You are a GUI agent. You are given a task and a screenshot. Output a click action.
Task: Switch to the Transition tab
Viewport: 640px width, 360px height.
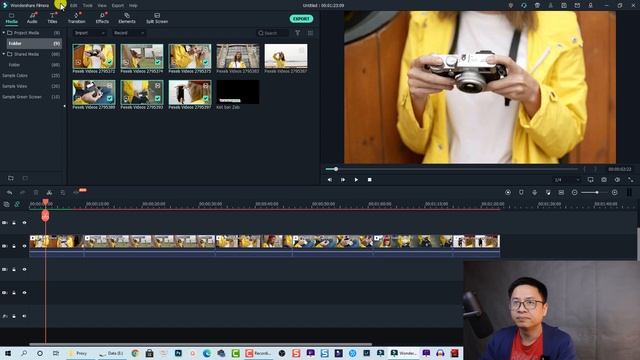76,18
